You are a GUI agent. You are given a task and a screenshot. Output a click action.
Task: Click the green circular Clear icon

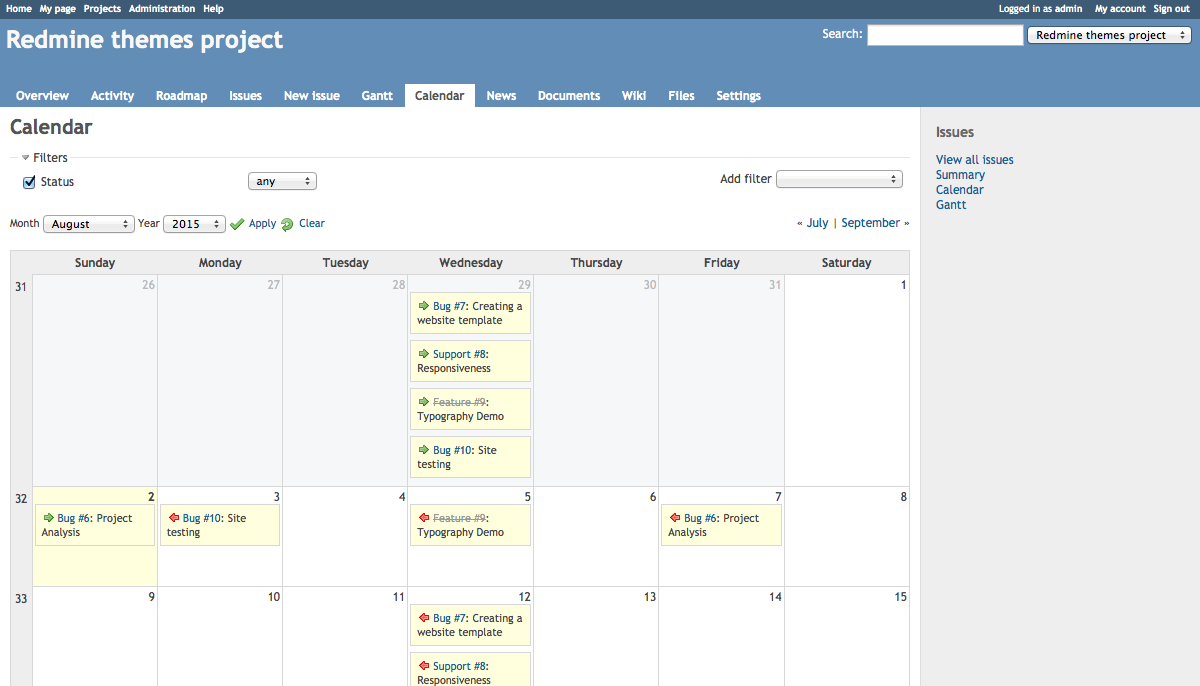pos(287,224)
